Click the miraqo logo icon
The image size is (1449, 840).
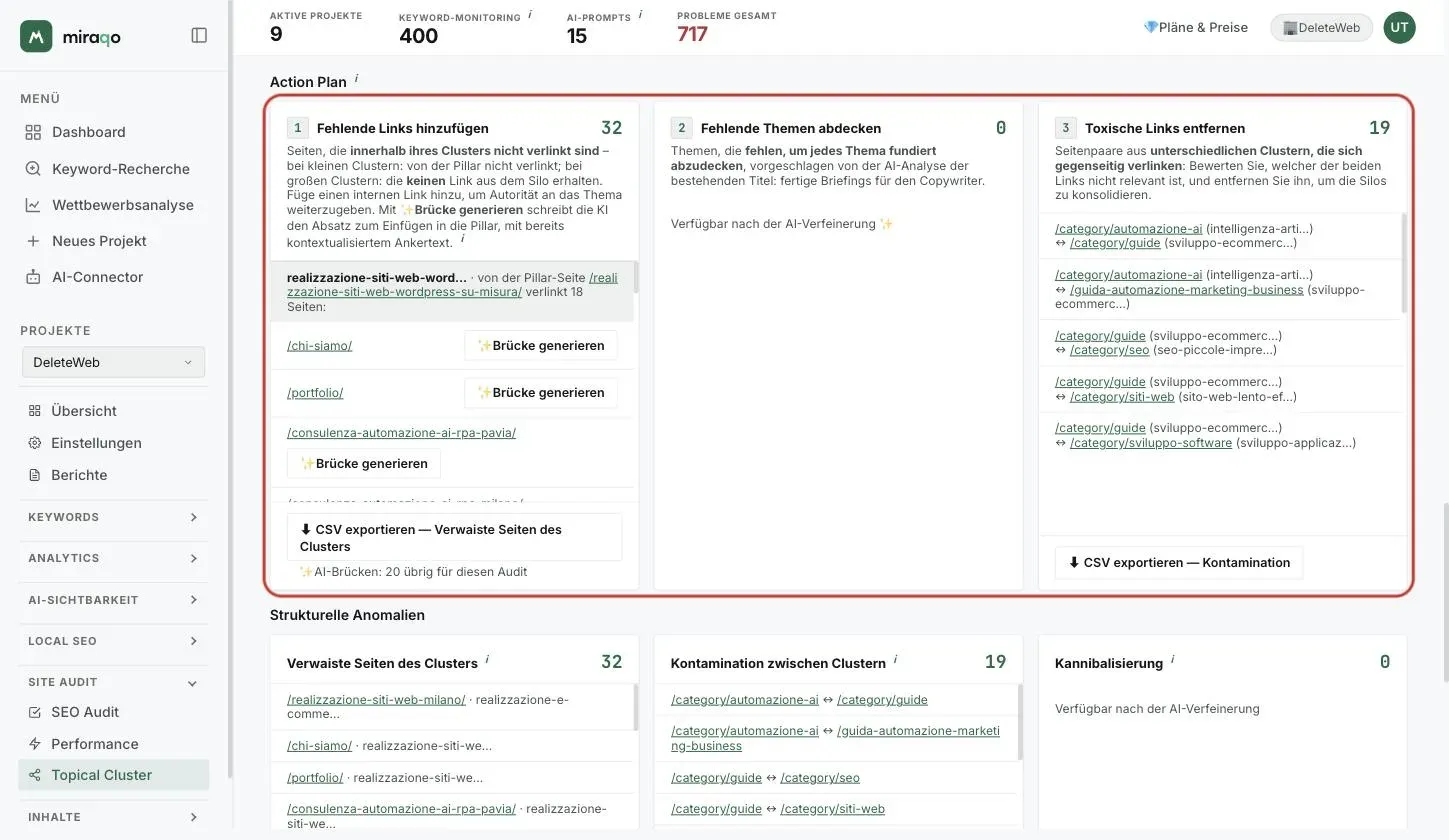pos(36,36)
